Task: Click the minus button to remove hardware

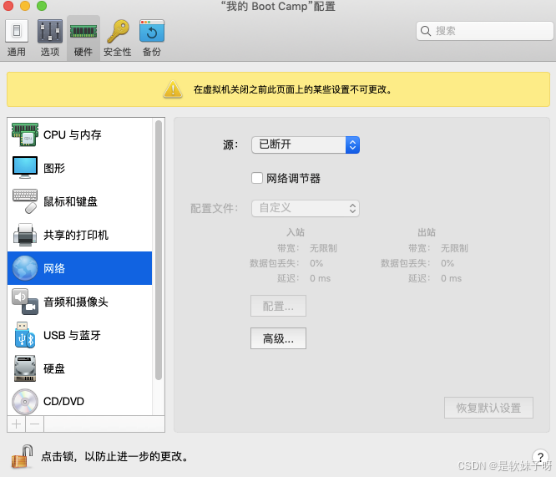Action: pos(35,424)
